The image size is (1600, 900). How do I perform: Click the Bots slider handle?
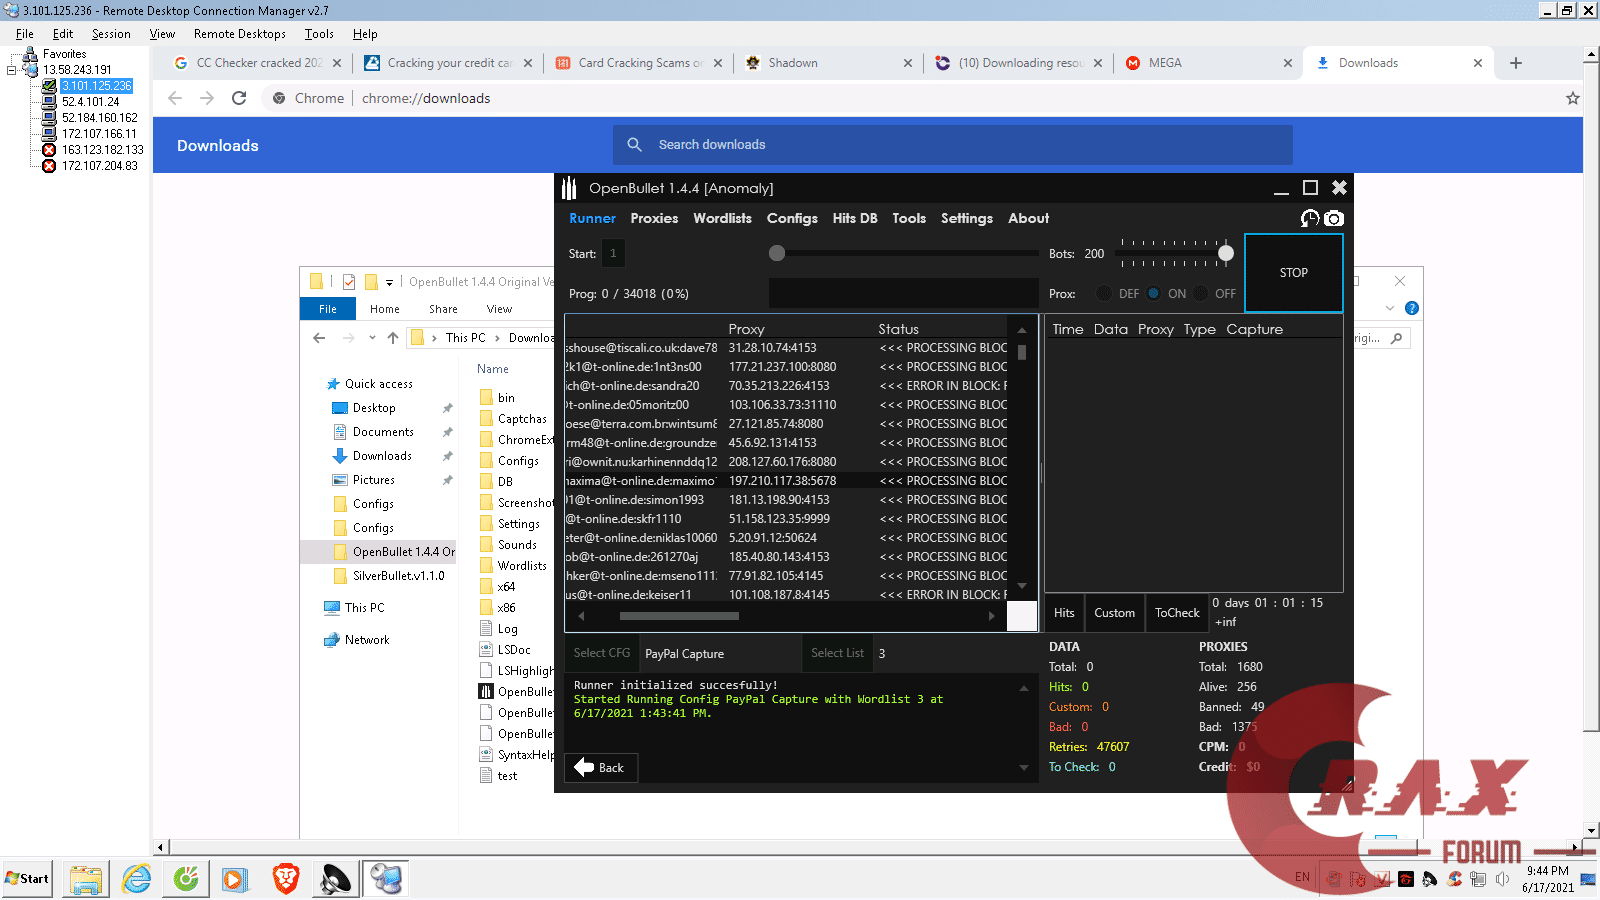click(x=1226, y=253)
